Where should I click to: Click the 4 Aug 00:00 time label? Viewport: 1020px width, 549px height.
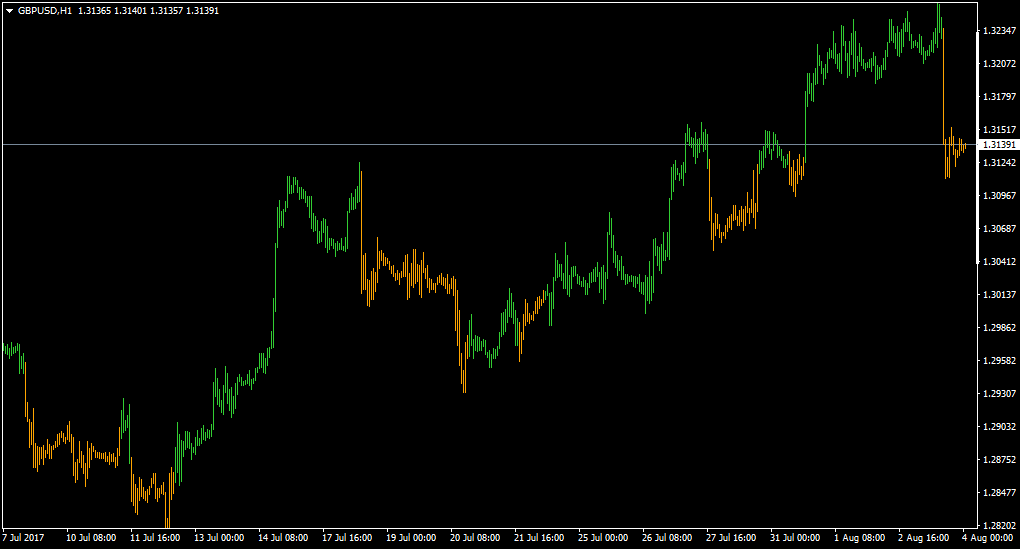pyautogui.click(x=987, y=537)
